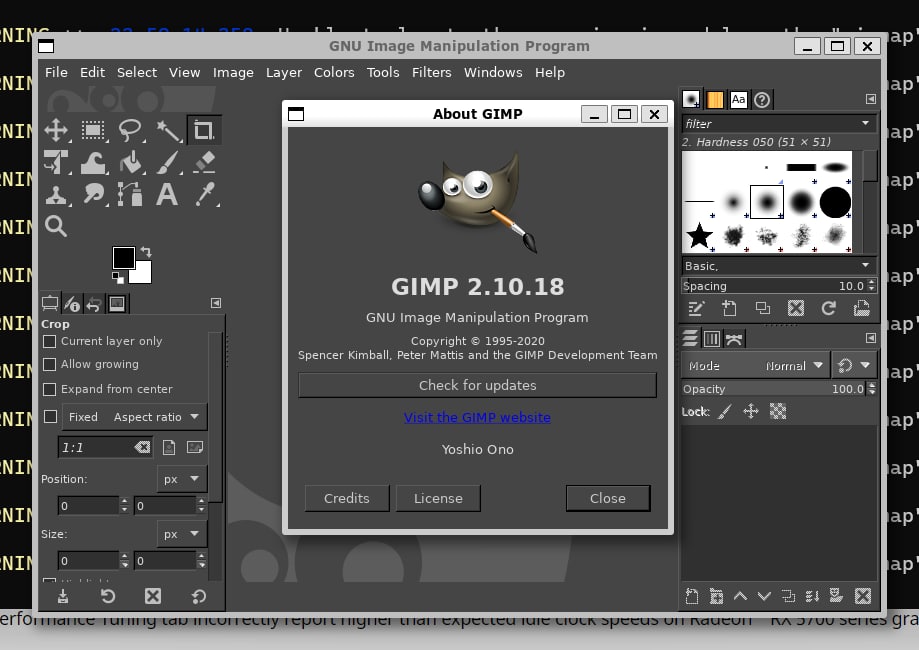Open the layer mode group switch dropdown
Screen dimensions: 919x650
tap(855, 366)
